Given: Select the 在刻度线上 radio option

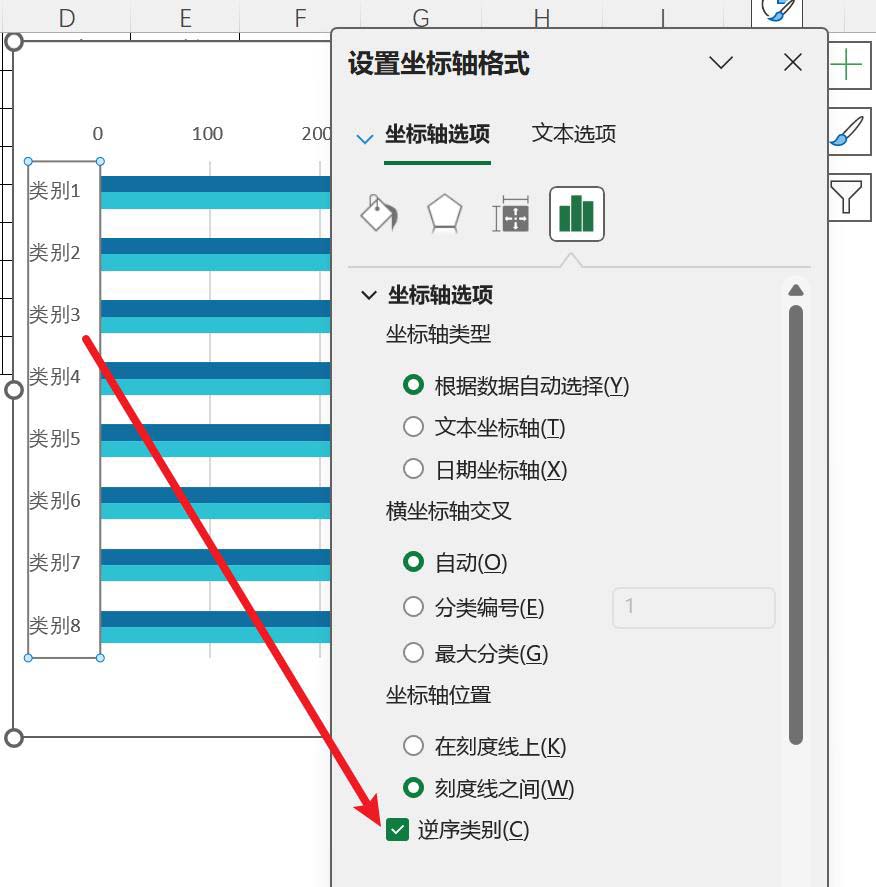Looking at the screenshot, I should coord(413,746).
